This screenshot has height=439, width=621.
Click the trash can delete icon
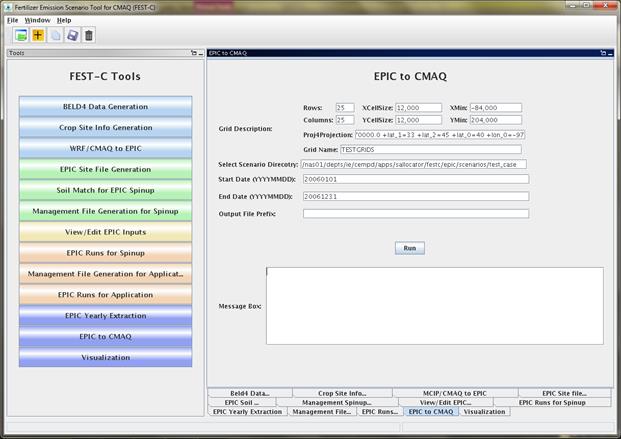tap(89, 35)
